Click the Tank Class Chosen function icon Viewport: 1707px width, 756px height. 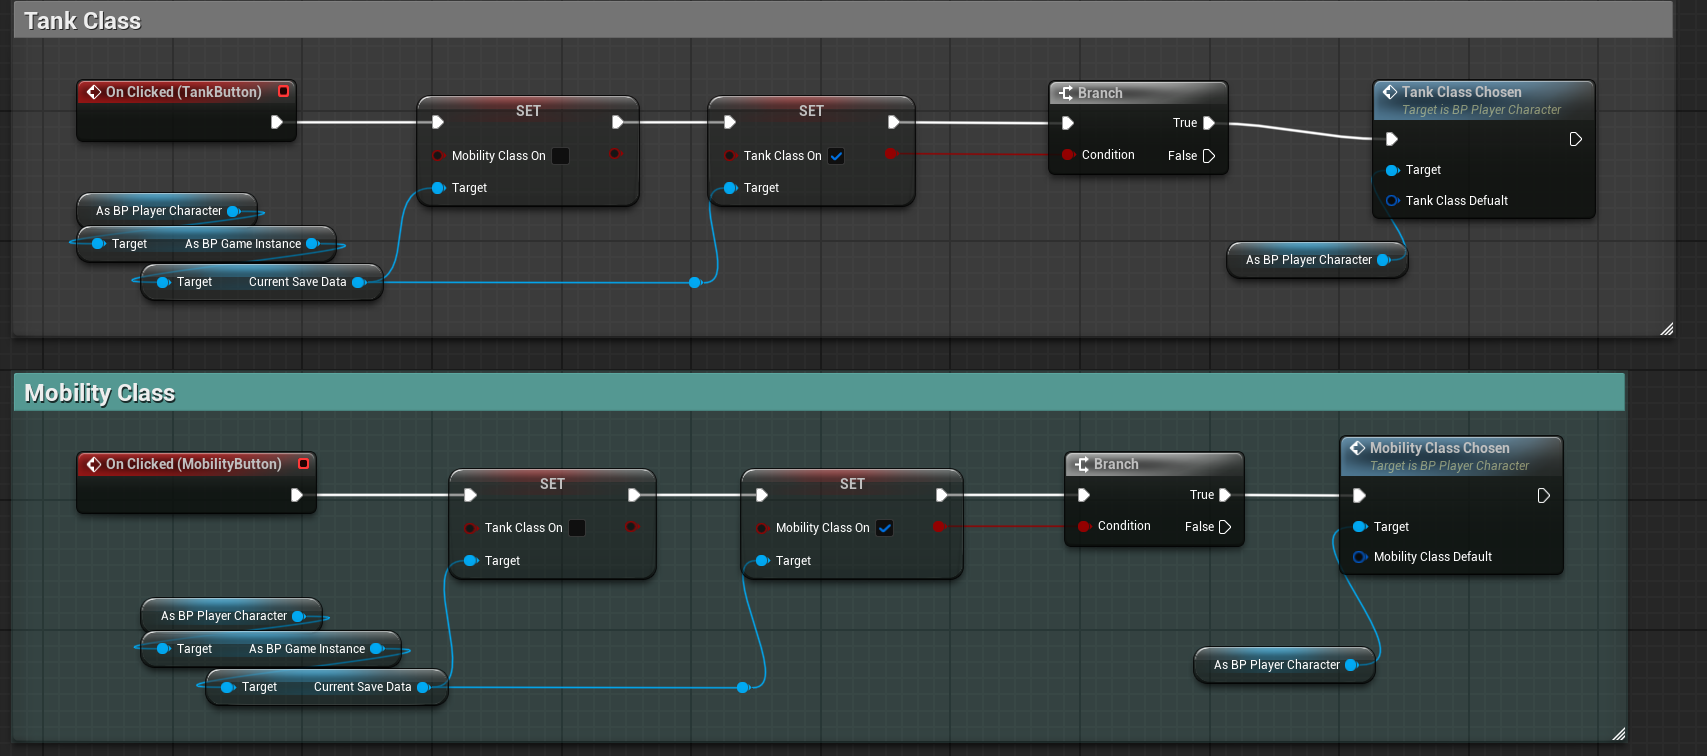click(x=1390, y=92)
